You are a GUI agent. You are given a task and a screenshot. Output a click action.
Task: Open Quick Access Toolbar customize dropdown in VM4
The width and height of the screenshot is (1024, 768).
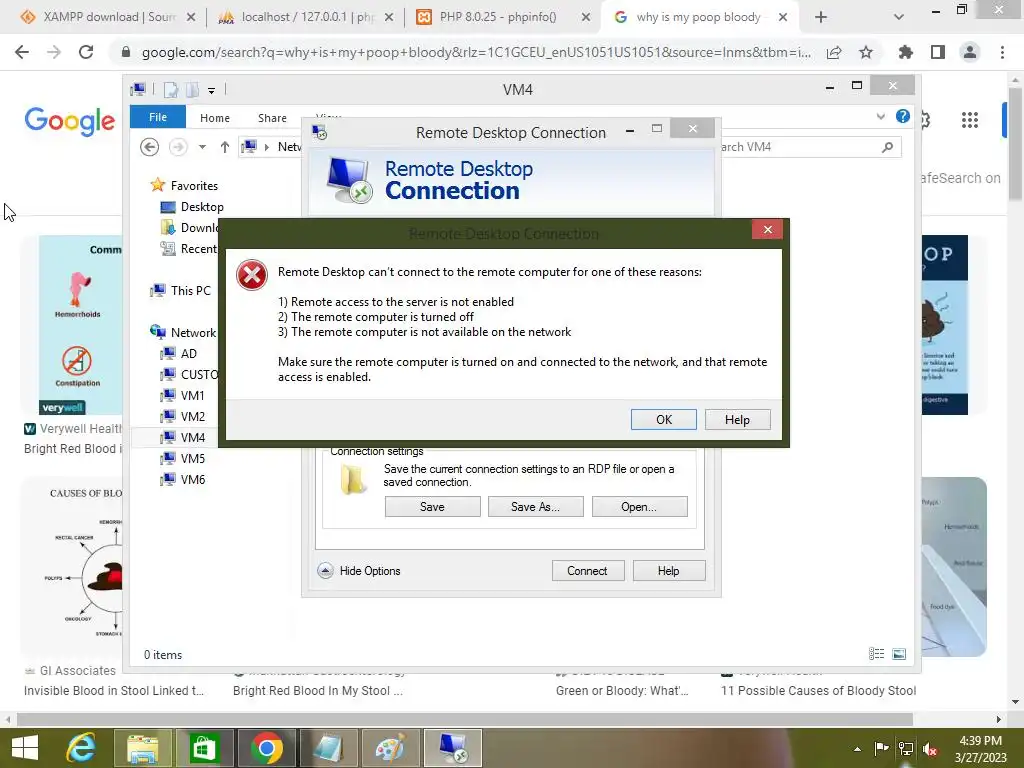click(x=212, y=90)
